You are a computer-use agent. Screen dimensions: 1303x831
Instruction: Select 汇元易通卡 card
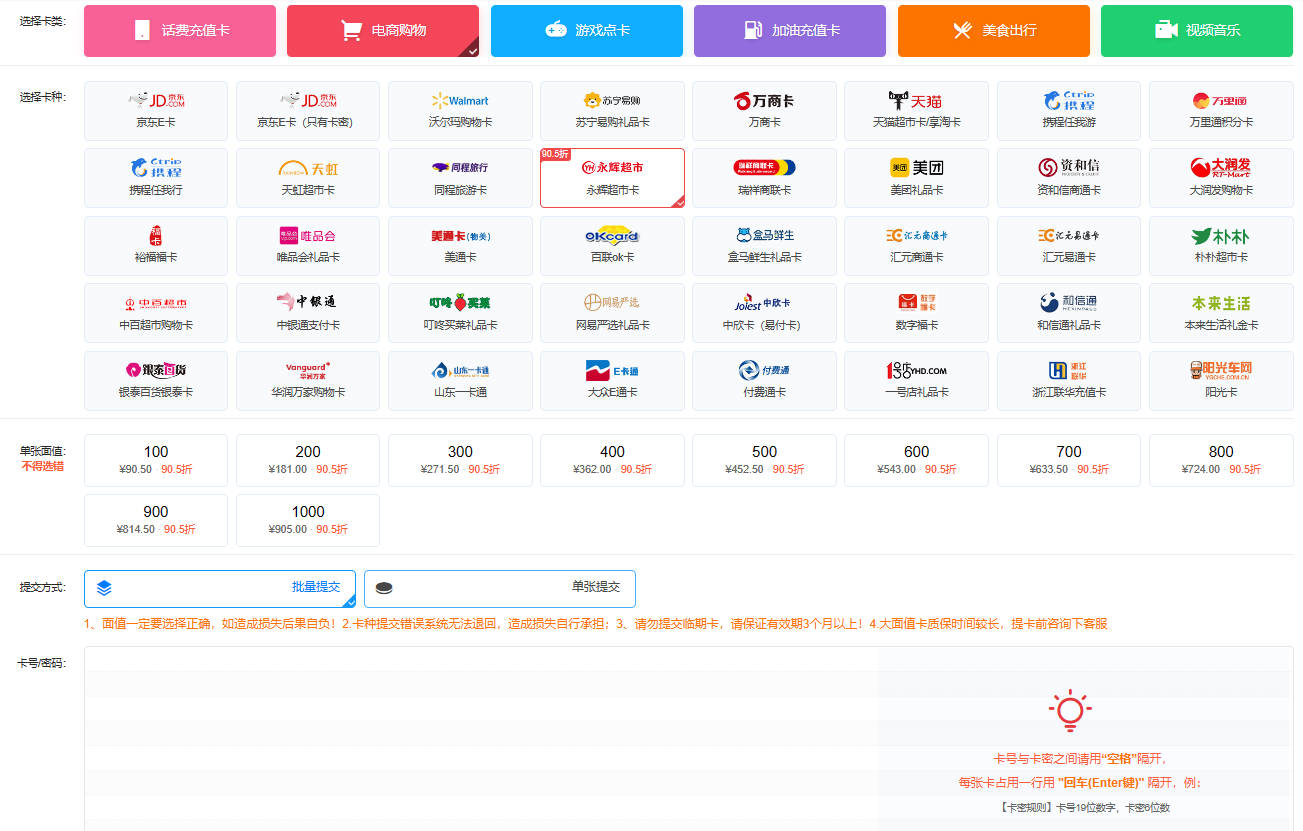pos(1069,246)
